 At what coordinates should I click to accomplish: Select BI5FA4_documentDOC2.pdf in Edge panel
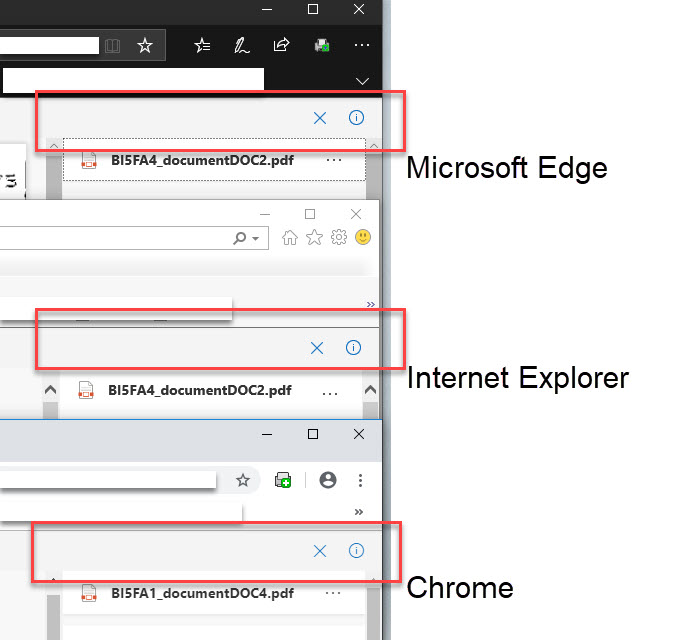215,160
